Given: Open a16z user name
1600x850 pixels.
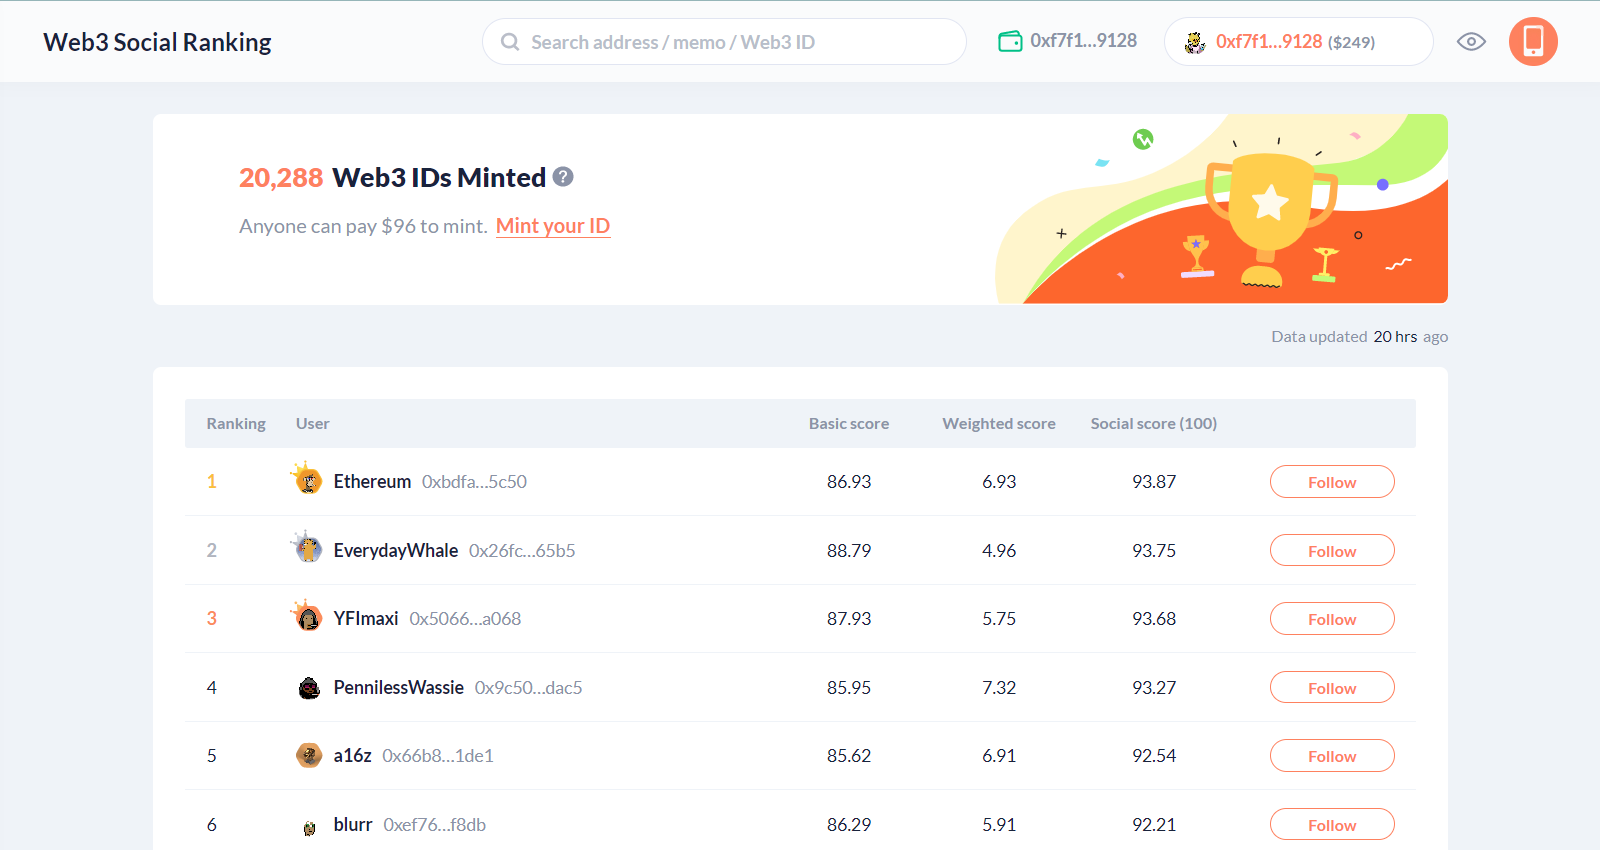Looking at the screenshot, I should [x=352, y=756].
